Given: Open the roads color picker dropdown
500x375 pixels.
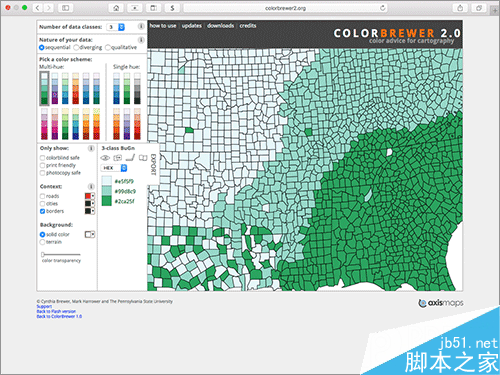Looking at the screenshot, I should [x=90, y=196].
